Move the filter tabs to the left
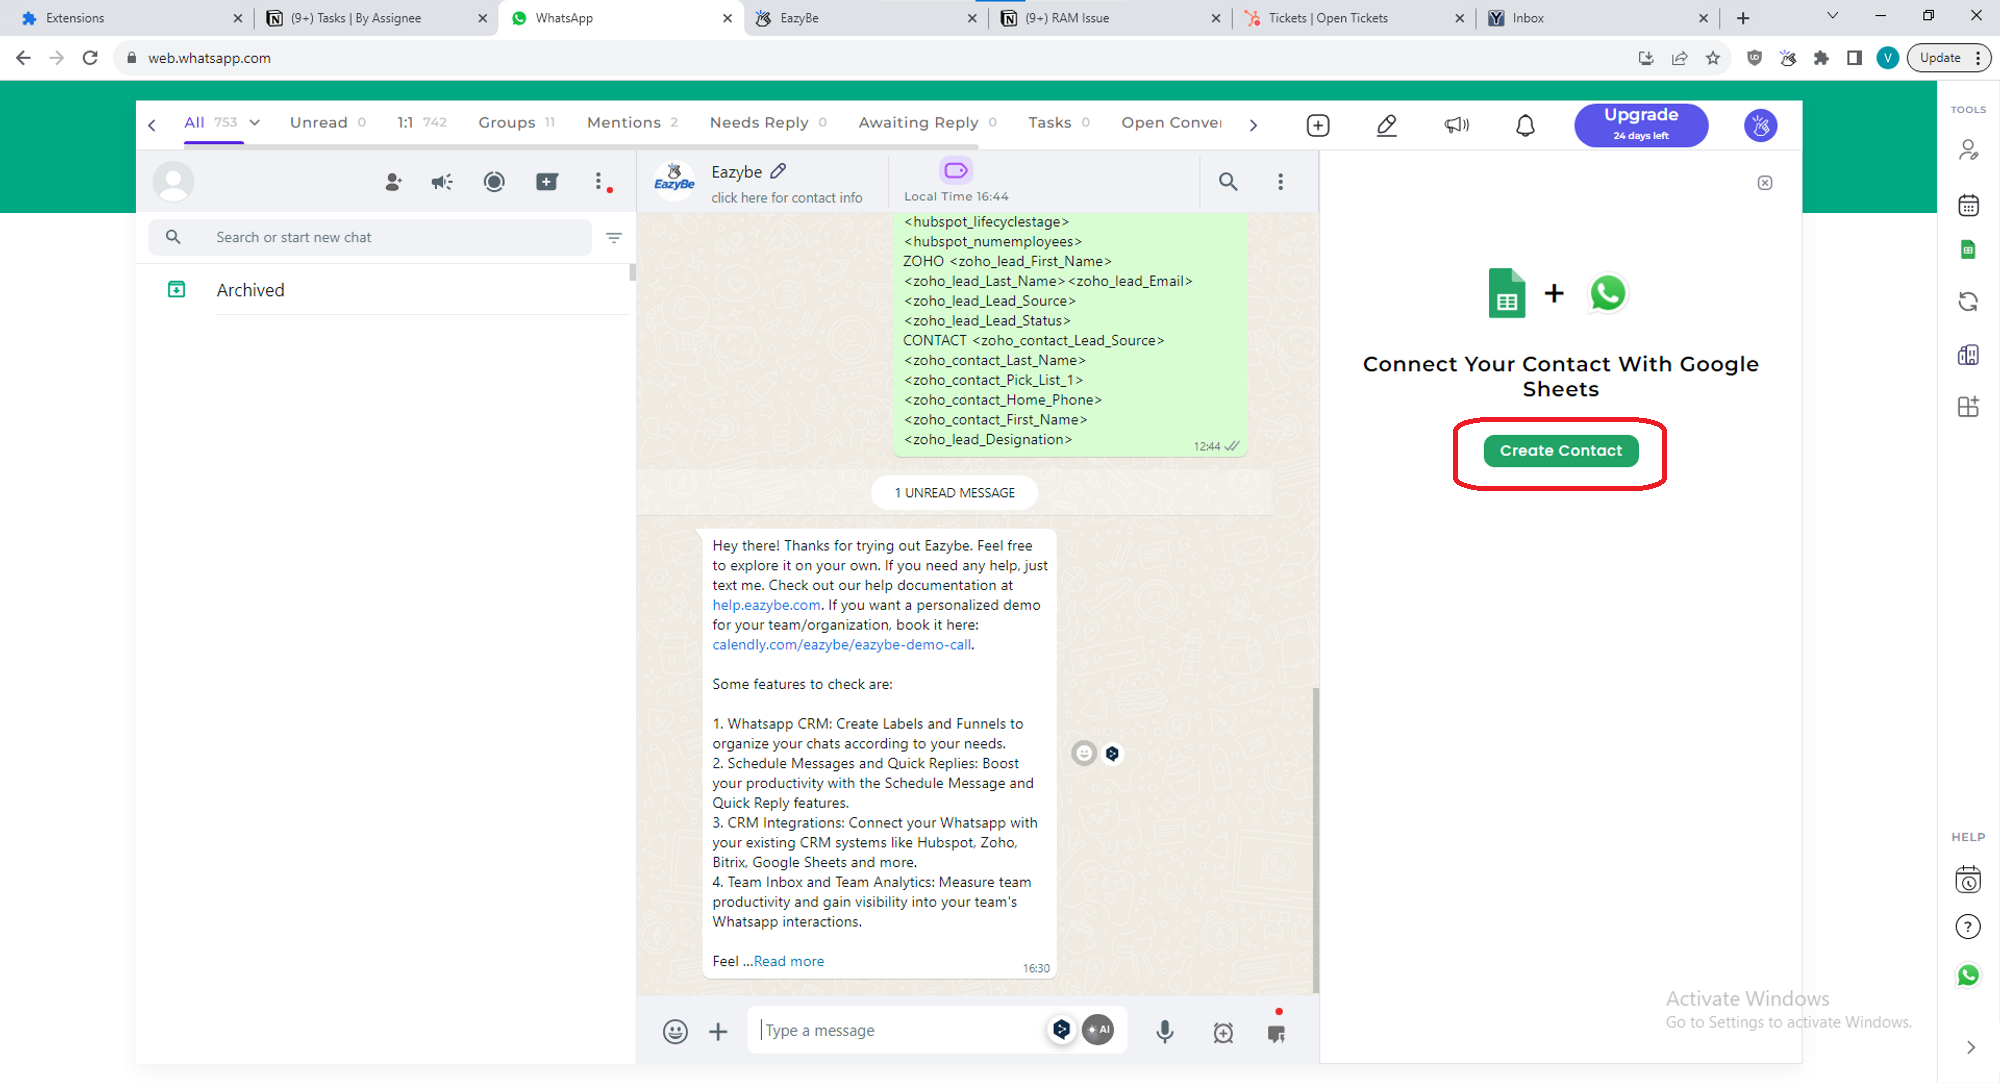Image resolution: width=2000 pixels, height=1083 pixels. 152,125
